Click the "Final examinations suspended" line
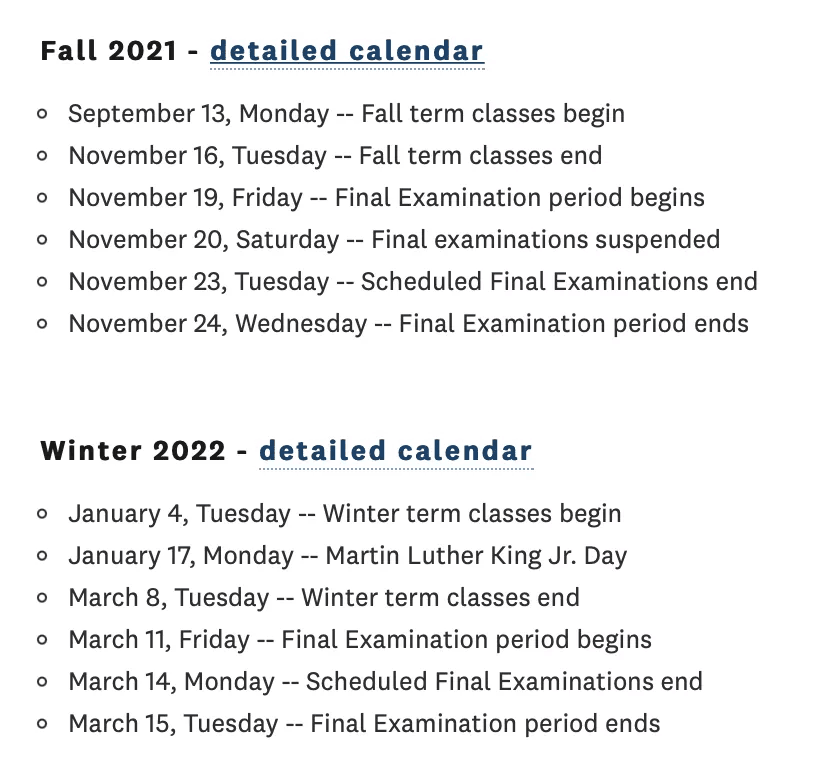Screen dimensions: 826x766 [394, 240]
